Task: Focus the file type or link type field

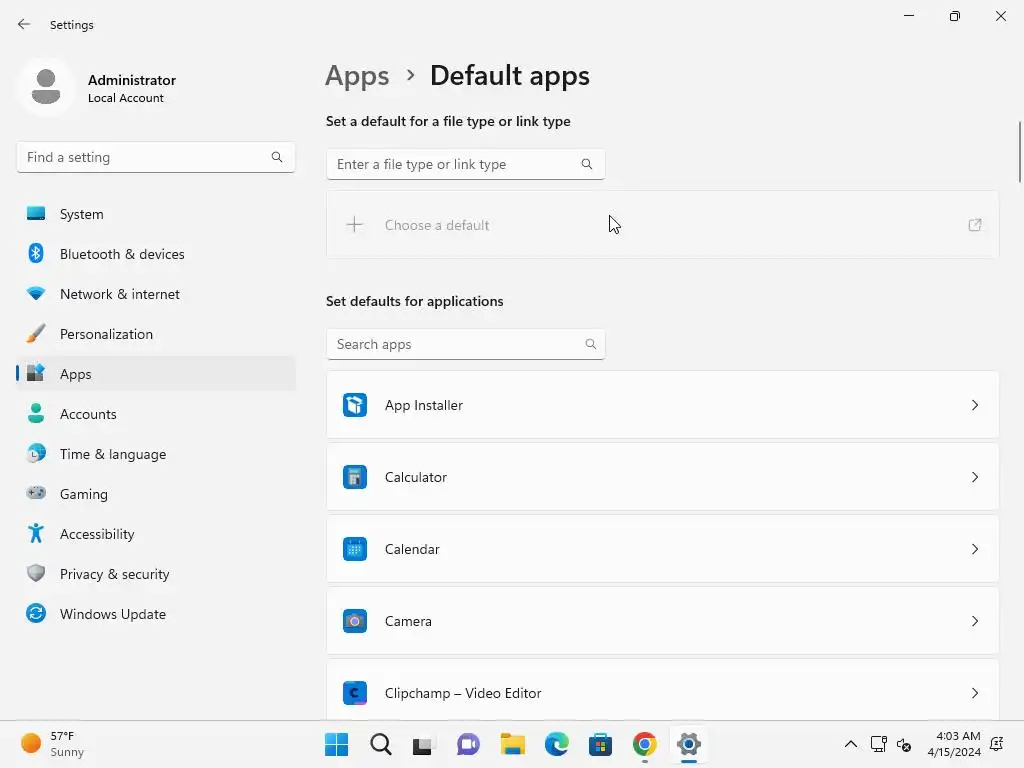Action: pos(466,164)
